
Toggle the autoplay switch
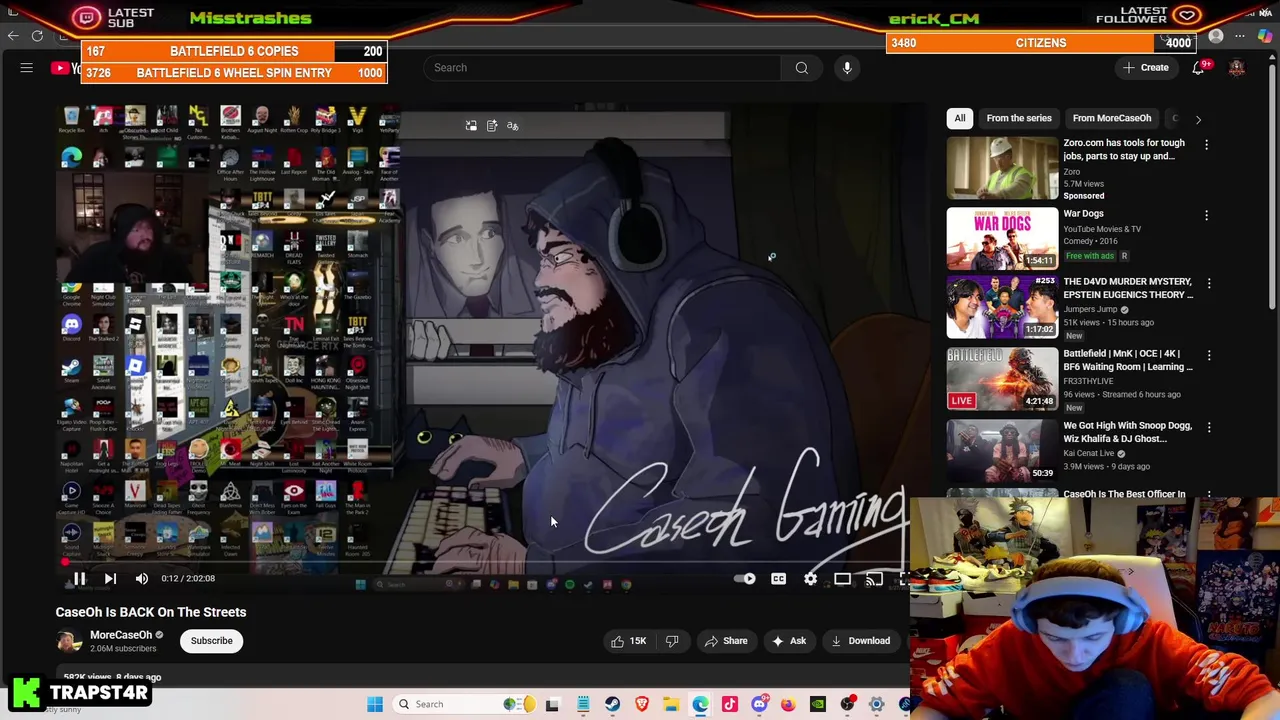click(745, 578)
